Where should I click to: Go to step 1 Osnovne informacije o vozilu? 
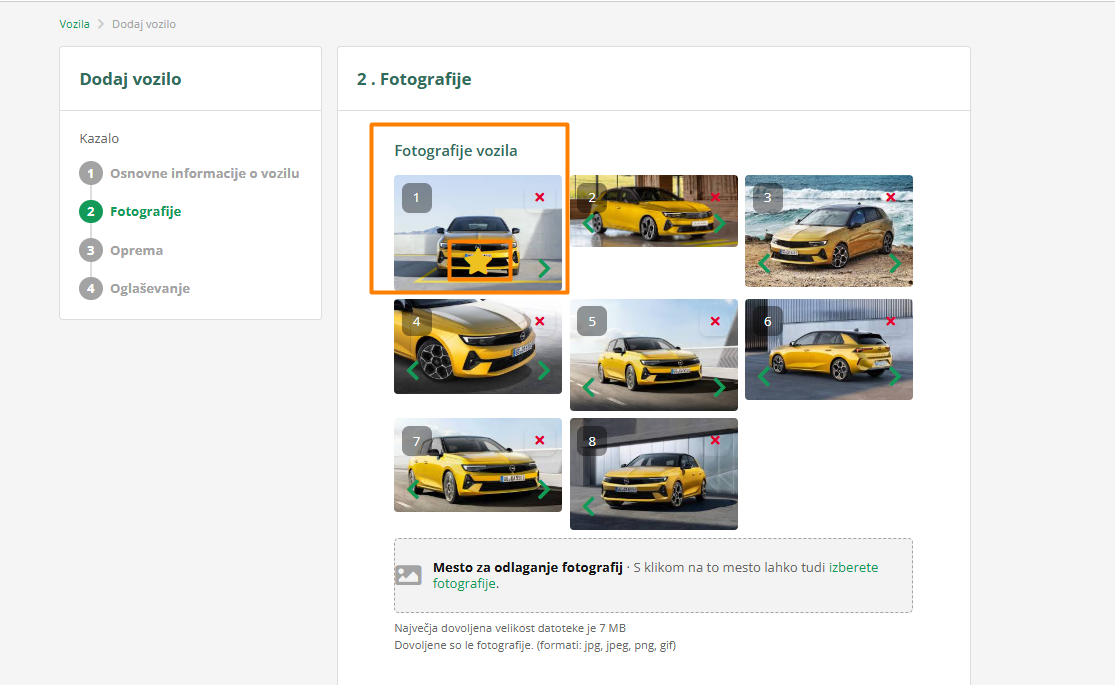(x=204, y=173)
